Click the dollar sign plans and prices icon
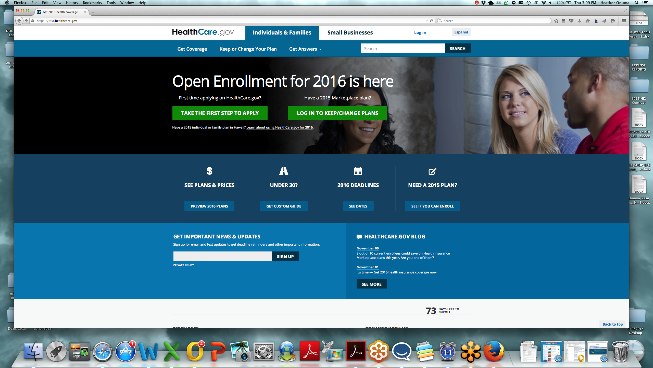 tap(209, 171)
